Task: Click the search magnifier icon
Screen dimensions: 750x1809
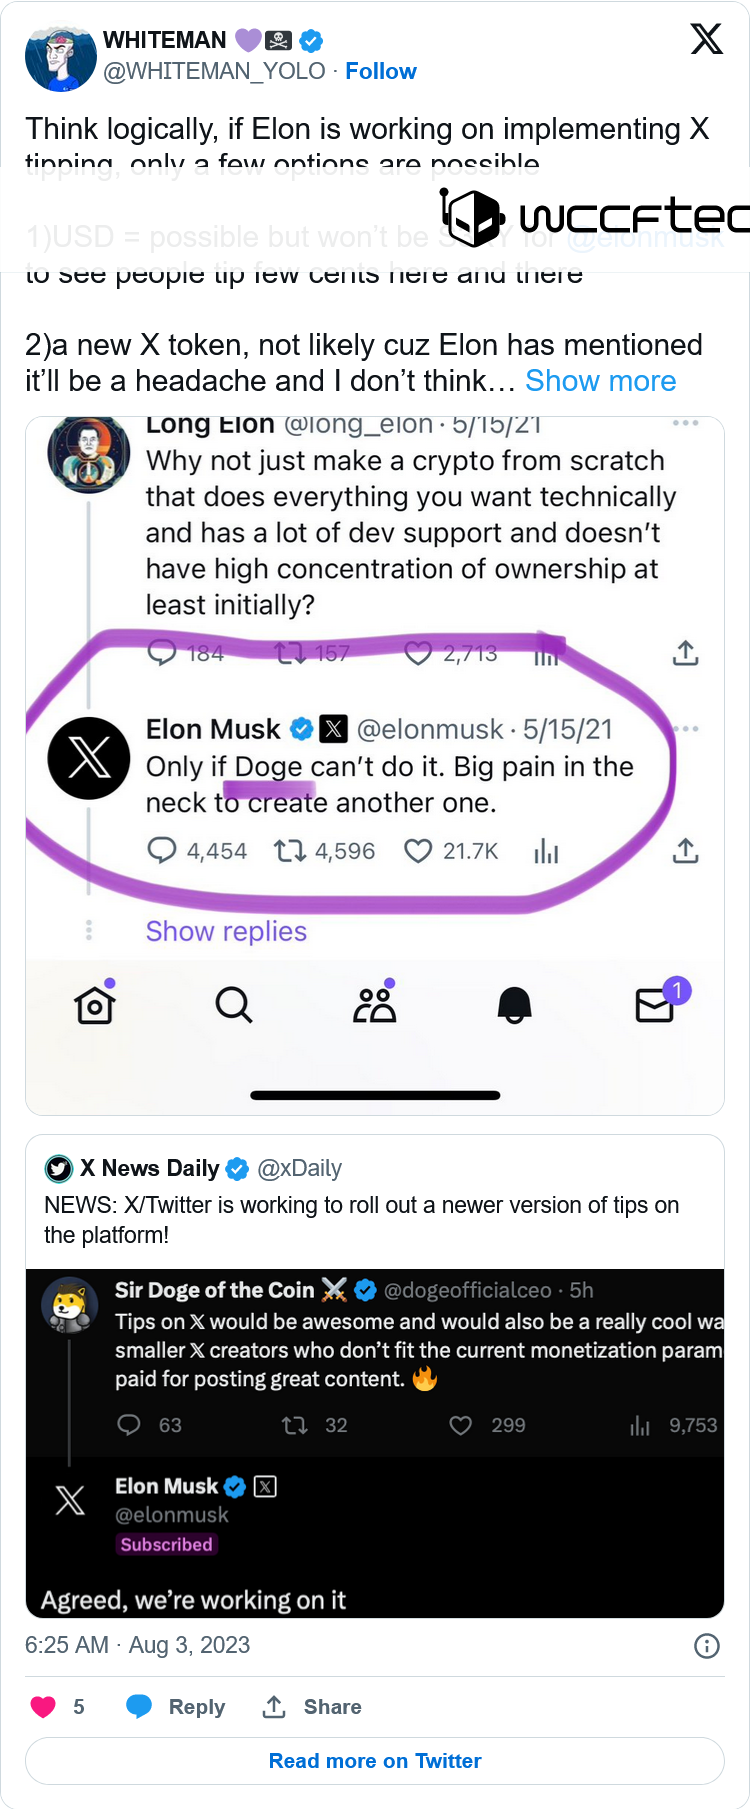Action: 234,1004
